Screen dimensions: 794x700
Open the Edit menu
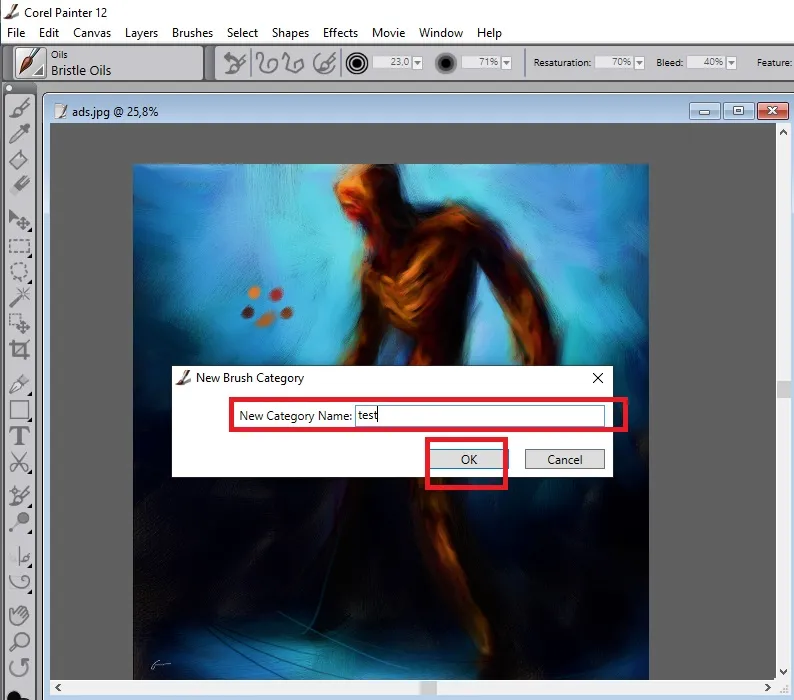click(49, 33)
